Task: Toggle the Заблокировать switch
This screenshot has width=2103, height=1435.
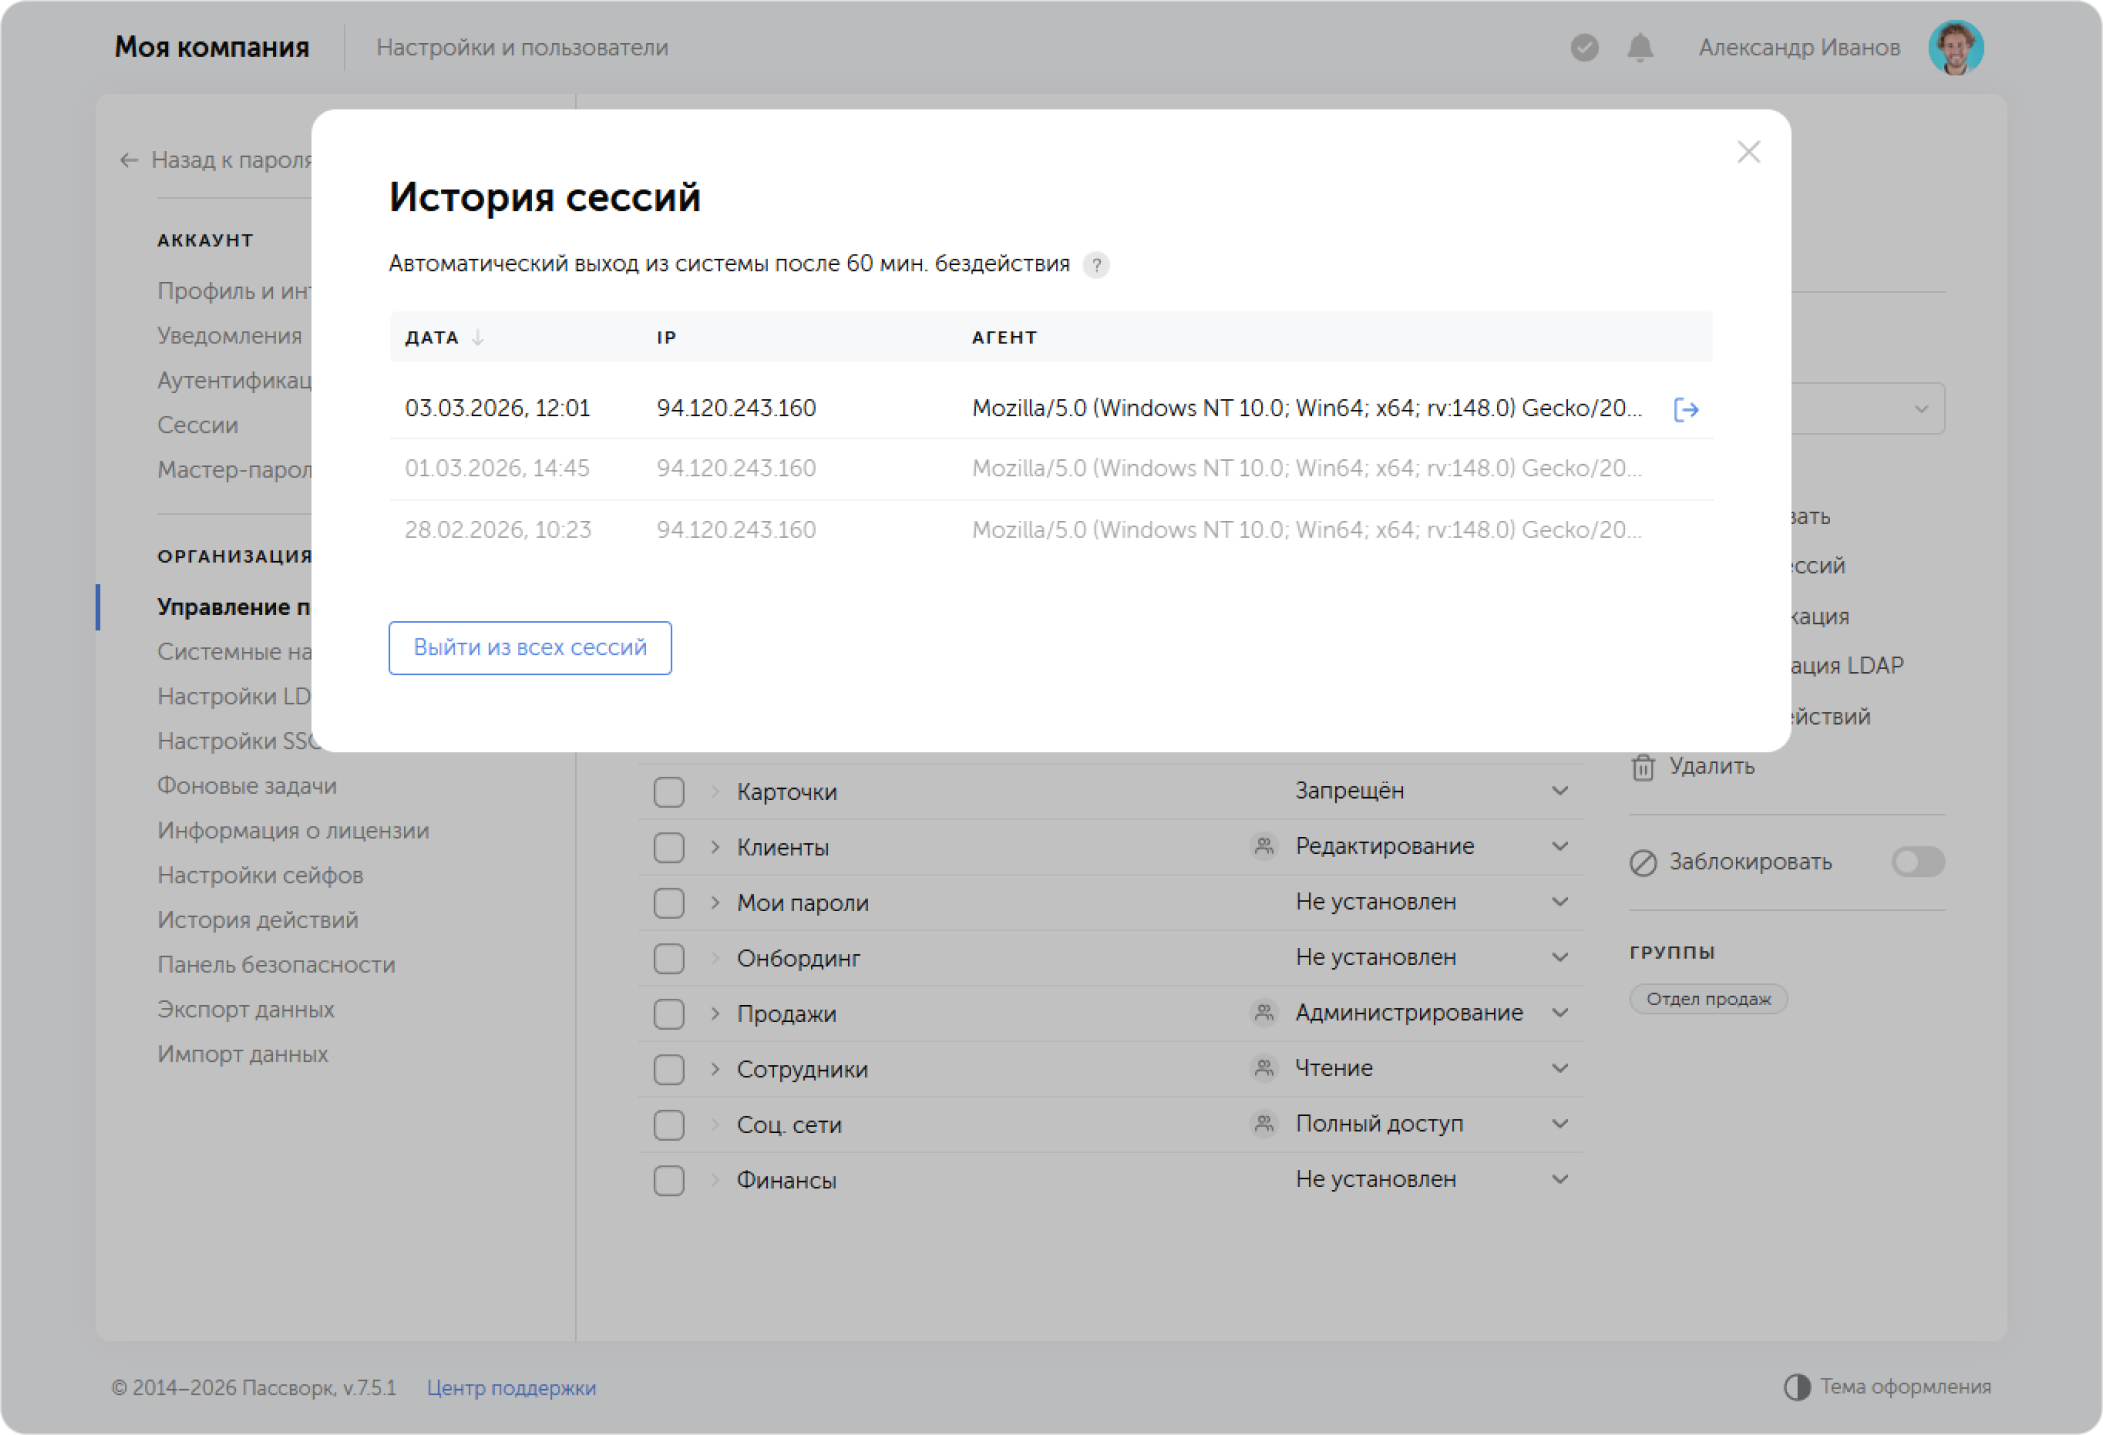Action: pyautogui.click(x=1917, y=862)
